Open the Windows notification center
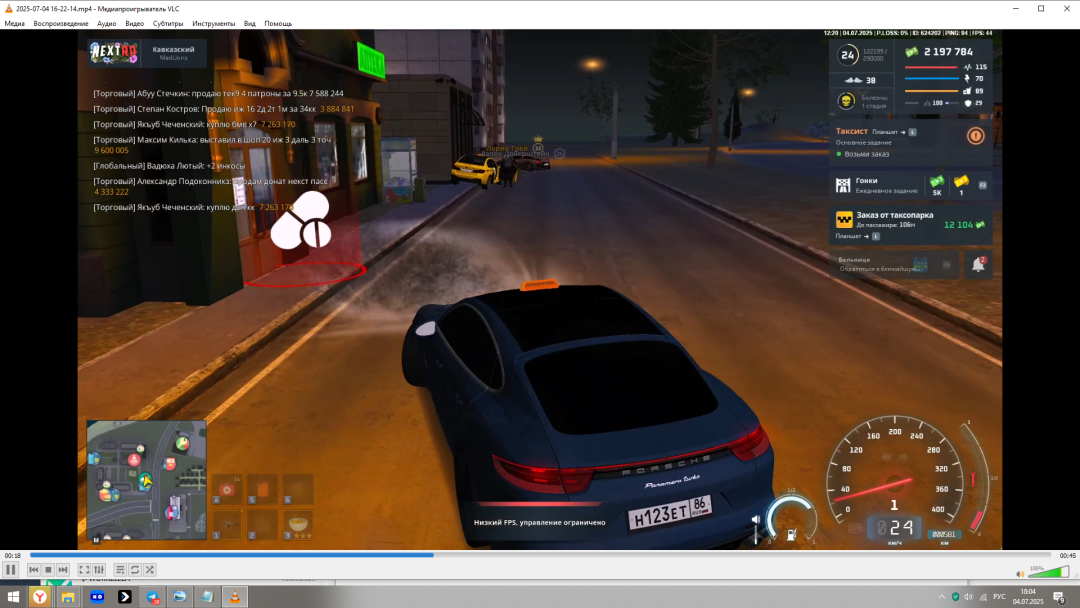1080x608 pixels. point(1059,596)
